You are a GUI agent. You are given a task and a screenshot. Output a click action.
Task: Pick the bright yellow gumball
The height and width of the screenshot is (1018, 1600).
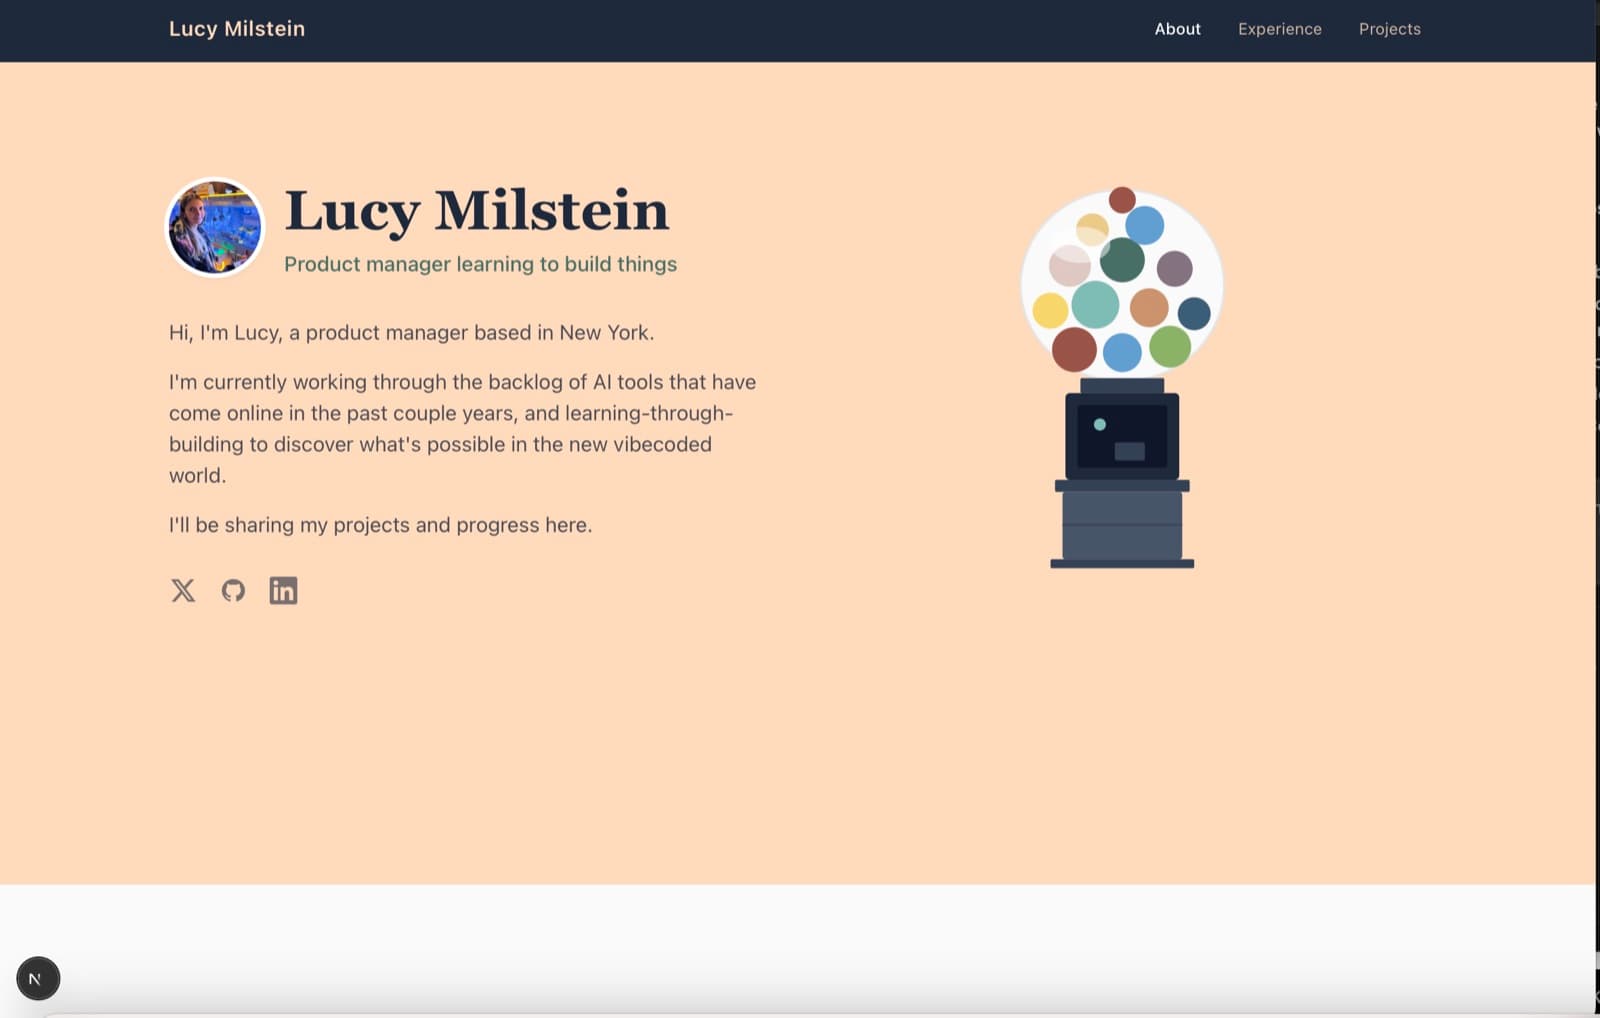coord(1050,310)
